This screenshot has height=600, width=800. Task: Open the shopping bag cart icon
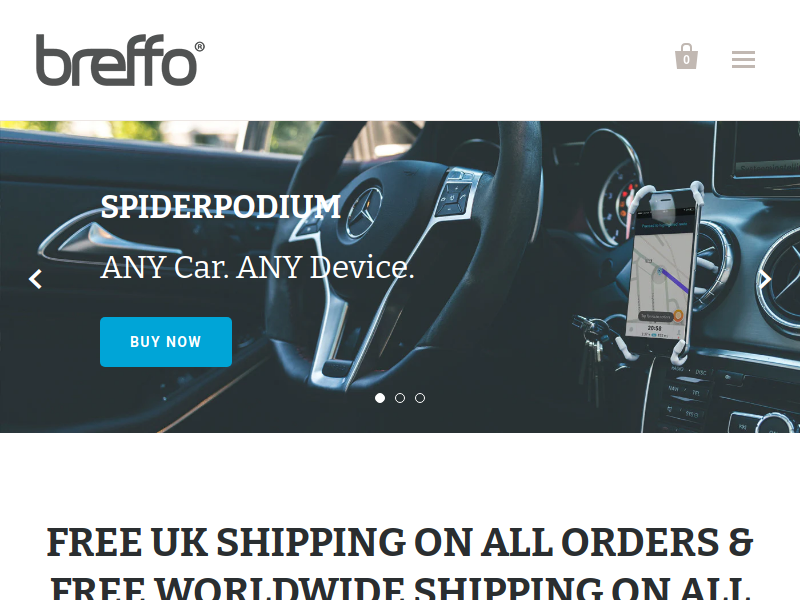pyautogui.click(x=686, y=56)
